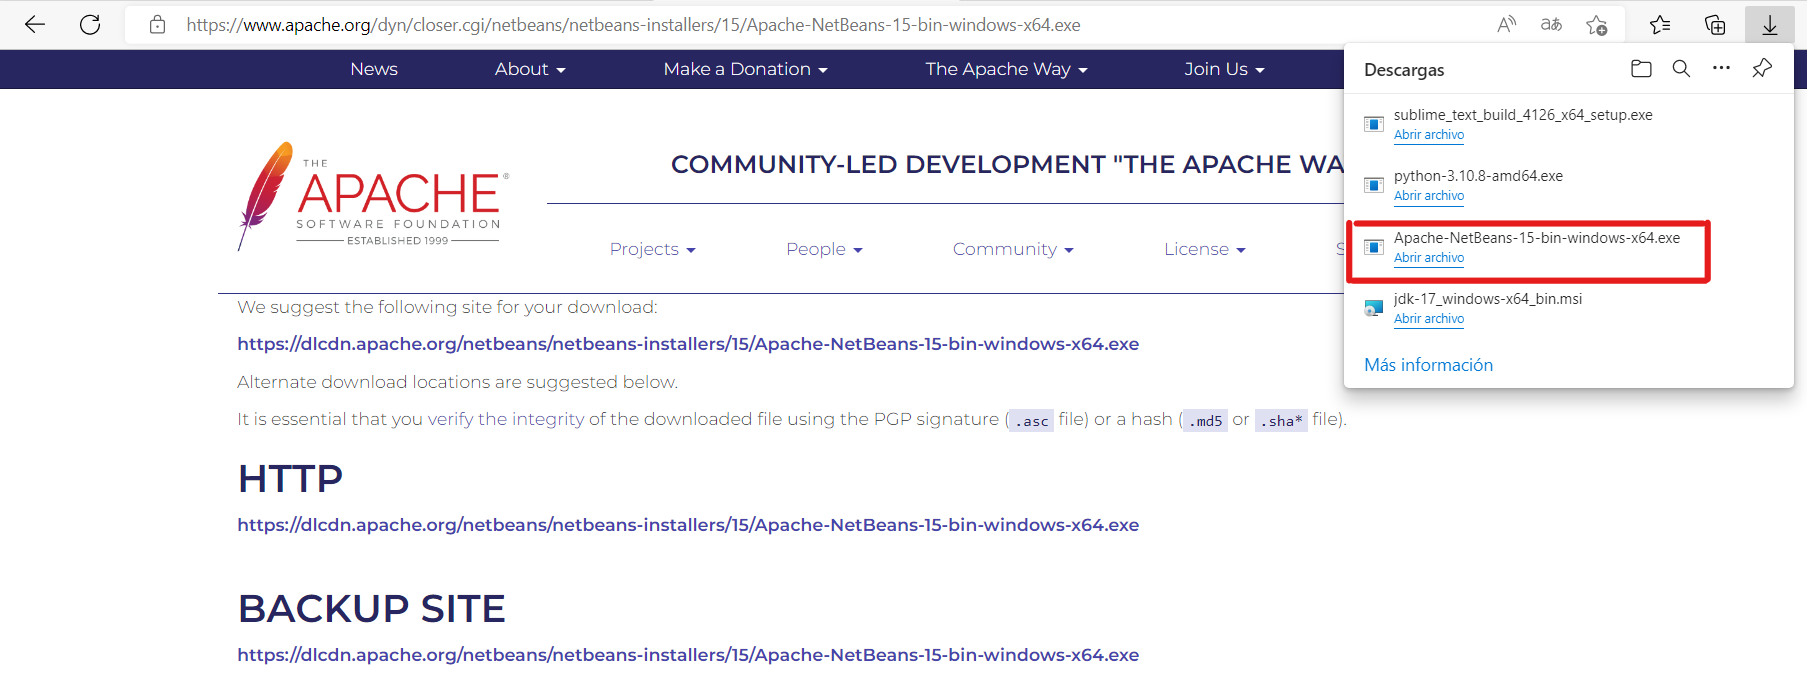Click Abrir archivo under python-3.10.8-amd64.exe
Screen dimensions: 1807x690
click(x=1429, y=196)
